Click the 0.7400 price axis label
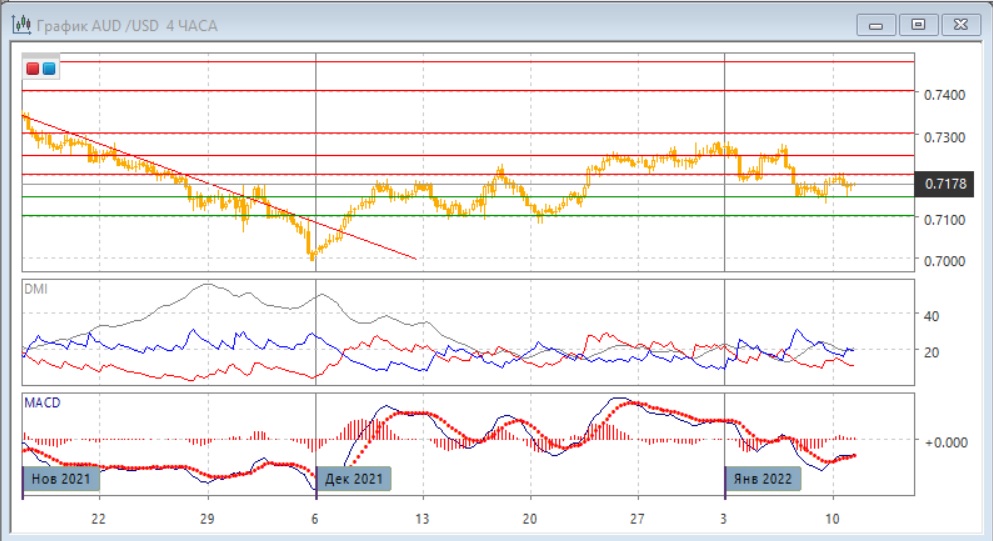The height and width of the screenshot is (541, 993). coord(944,95)
